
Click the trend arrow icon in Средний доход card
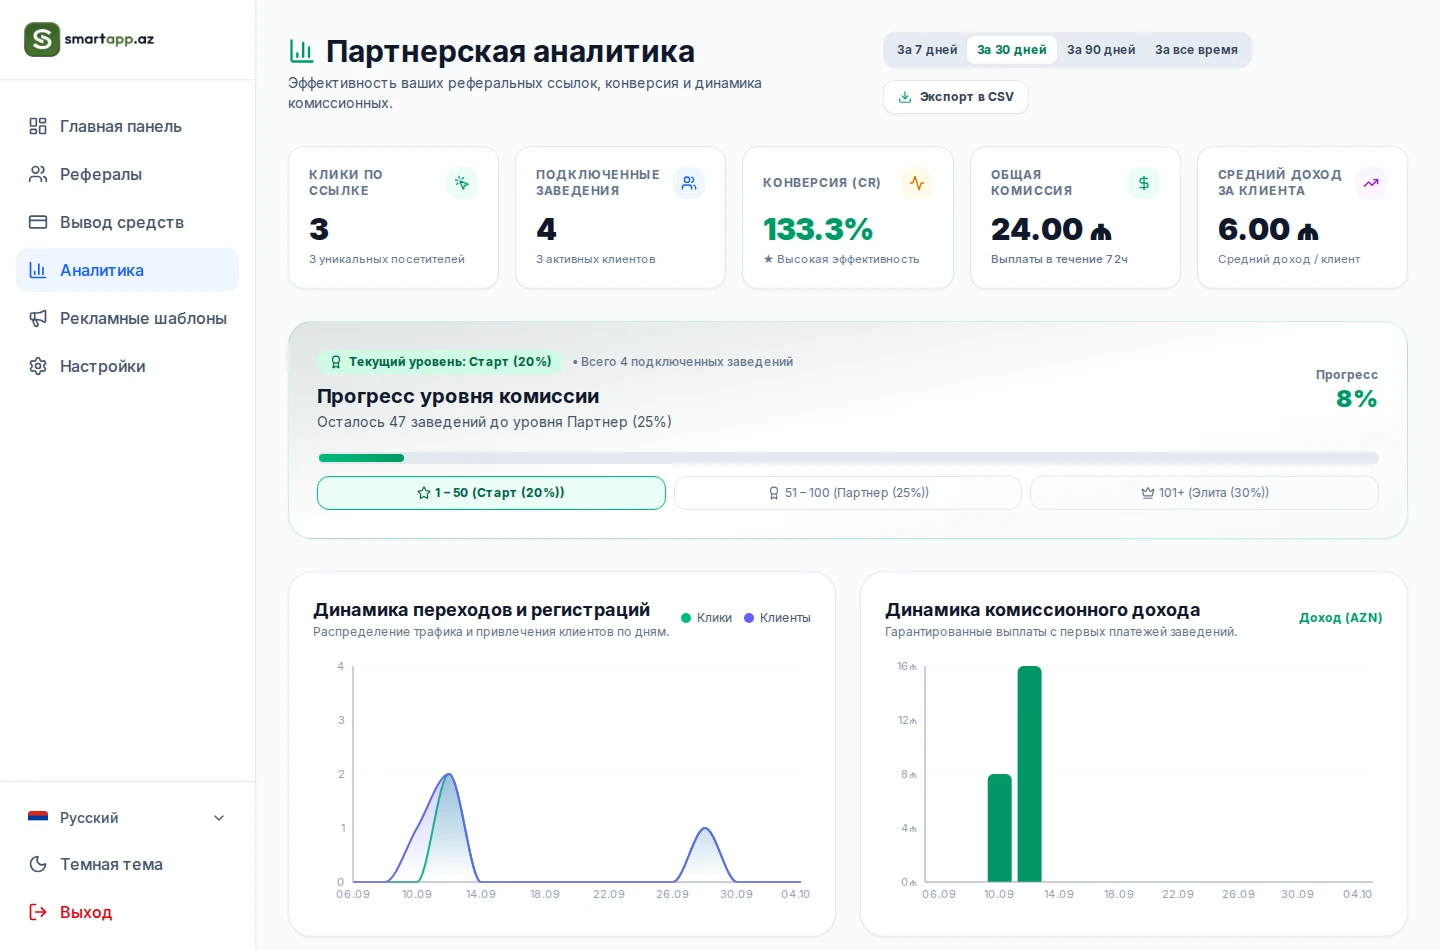(1371, 183)
